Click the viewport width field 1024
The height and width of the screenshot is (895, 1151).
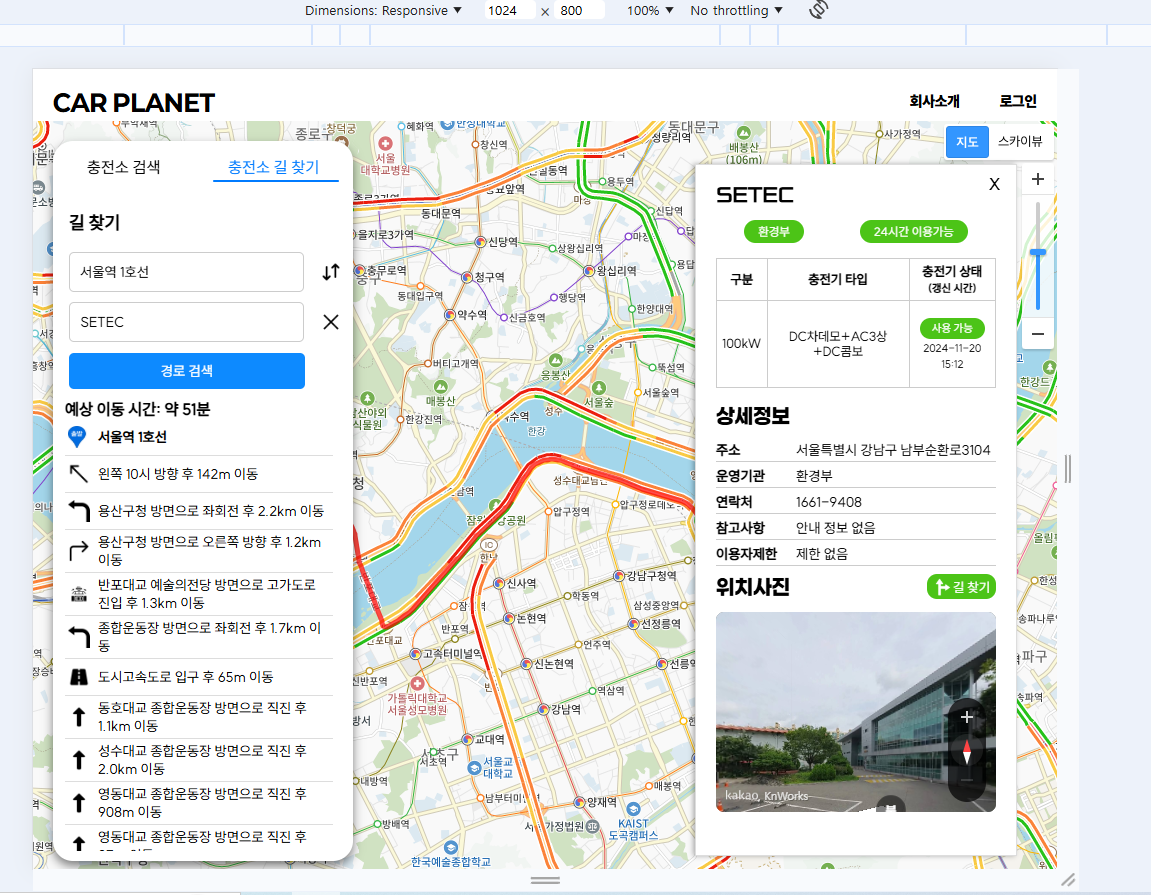(x=509, y=10)
